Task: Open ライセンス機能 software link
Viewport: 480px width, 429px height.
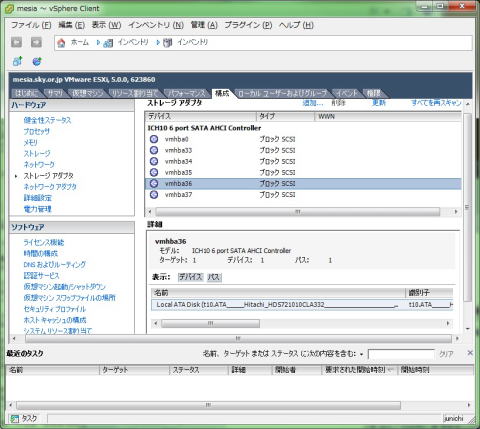Action: [44, 242]
